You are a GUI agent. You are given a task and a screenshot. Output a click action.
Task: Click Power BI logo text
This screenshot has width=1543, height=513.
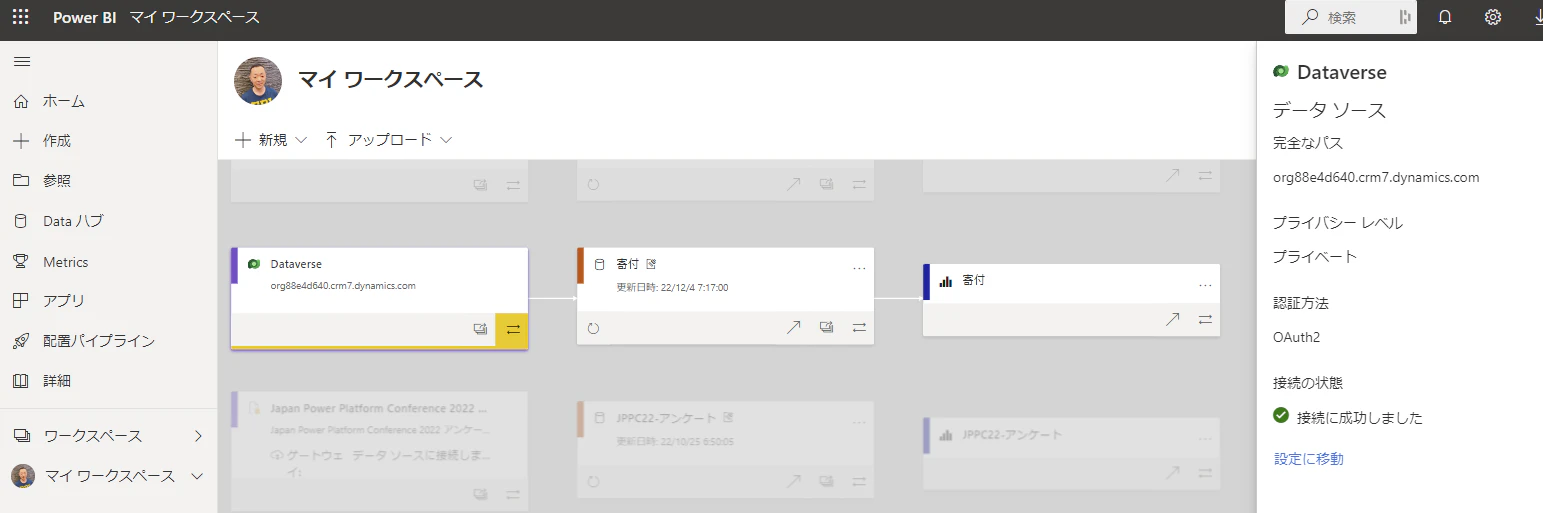point(85,17)
